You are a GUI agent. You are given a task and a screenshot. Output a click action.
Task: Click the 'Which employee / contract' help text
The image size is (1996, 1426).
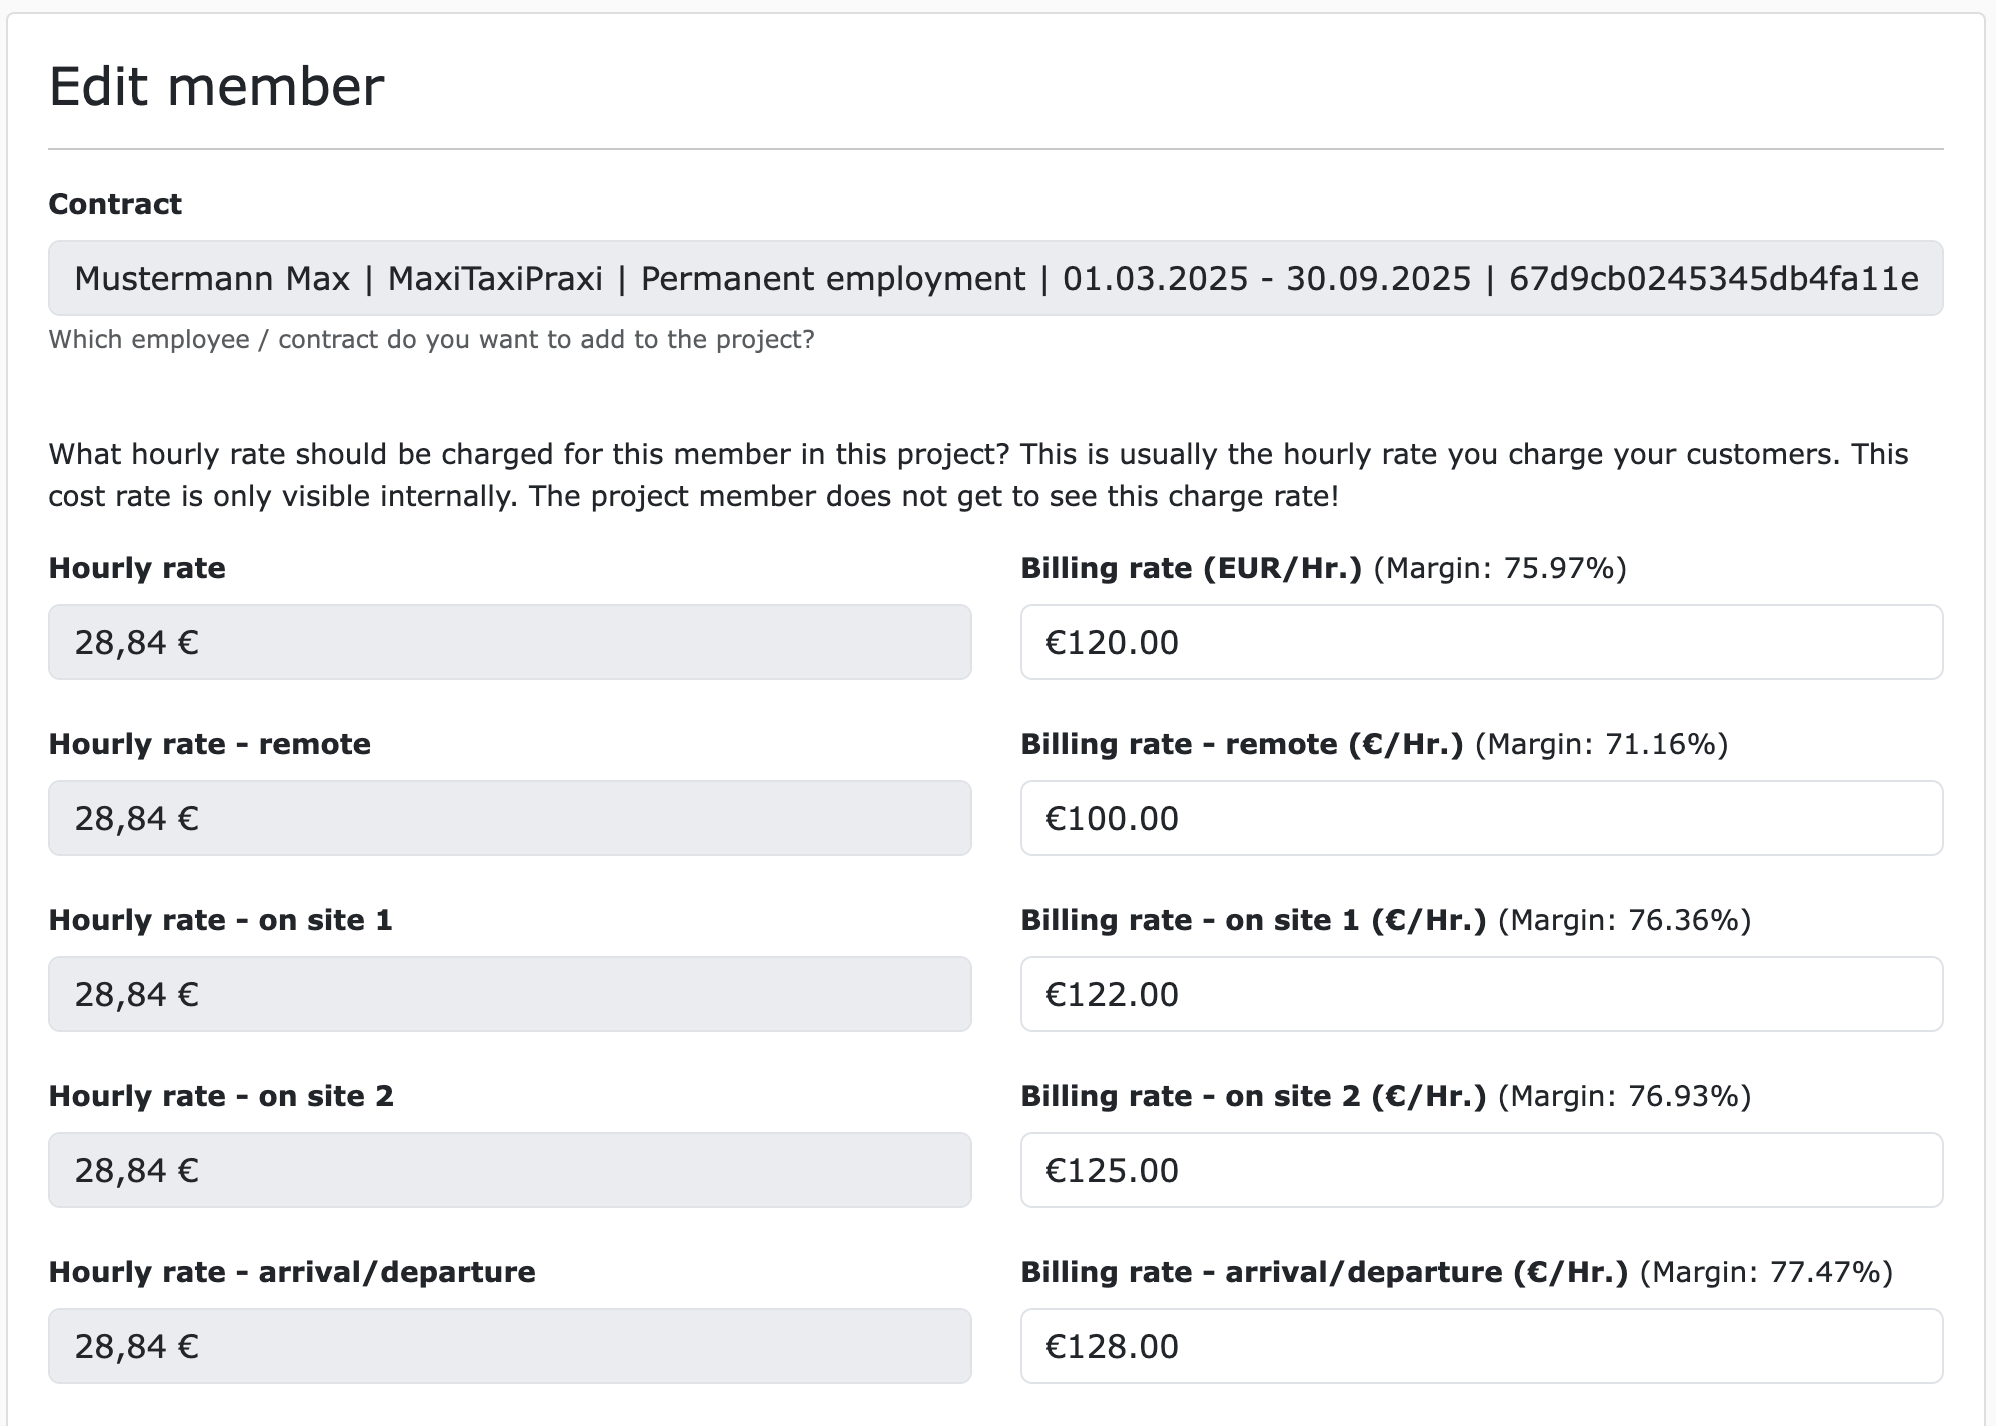431,340
